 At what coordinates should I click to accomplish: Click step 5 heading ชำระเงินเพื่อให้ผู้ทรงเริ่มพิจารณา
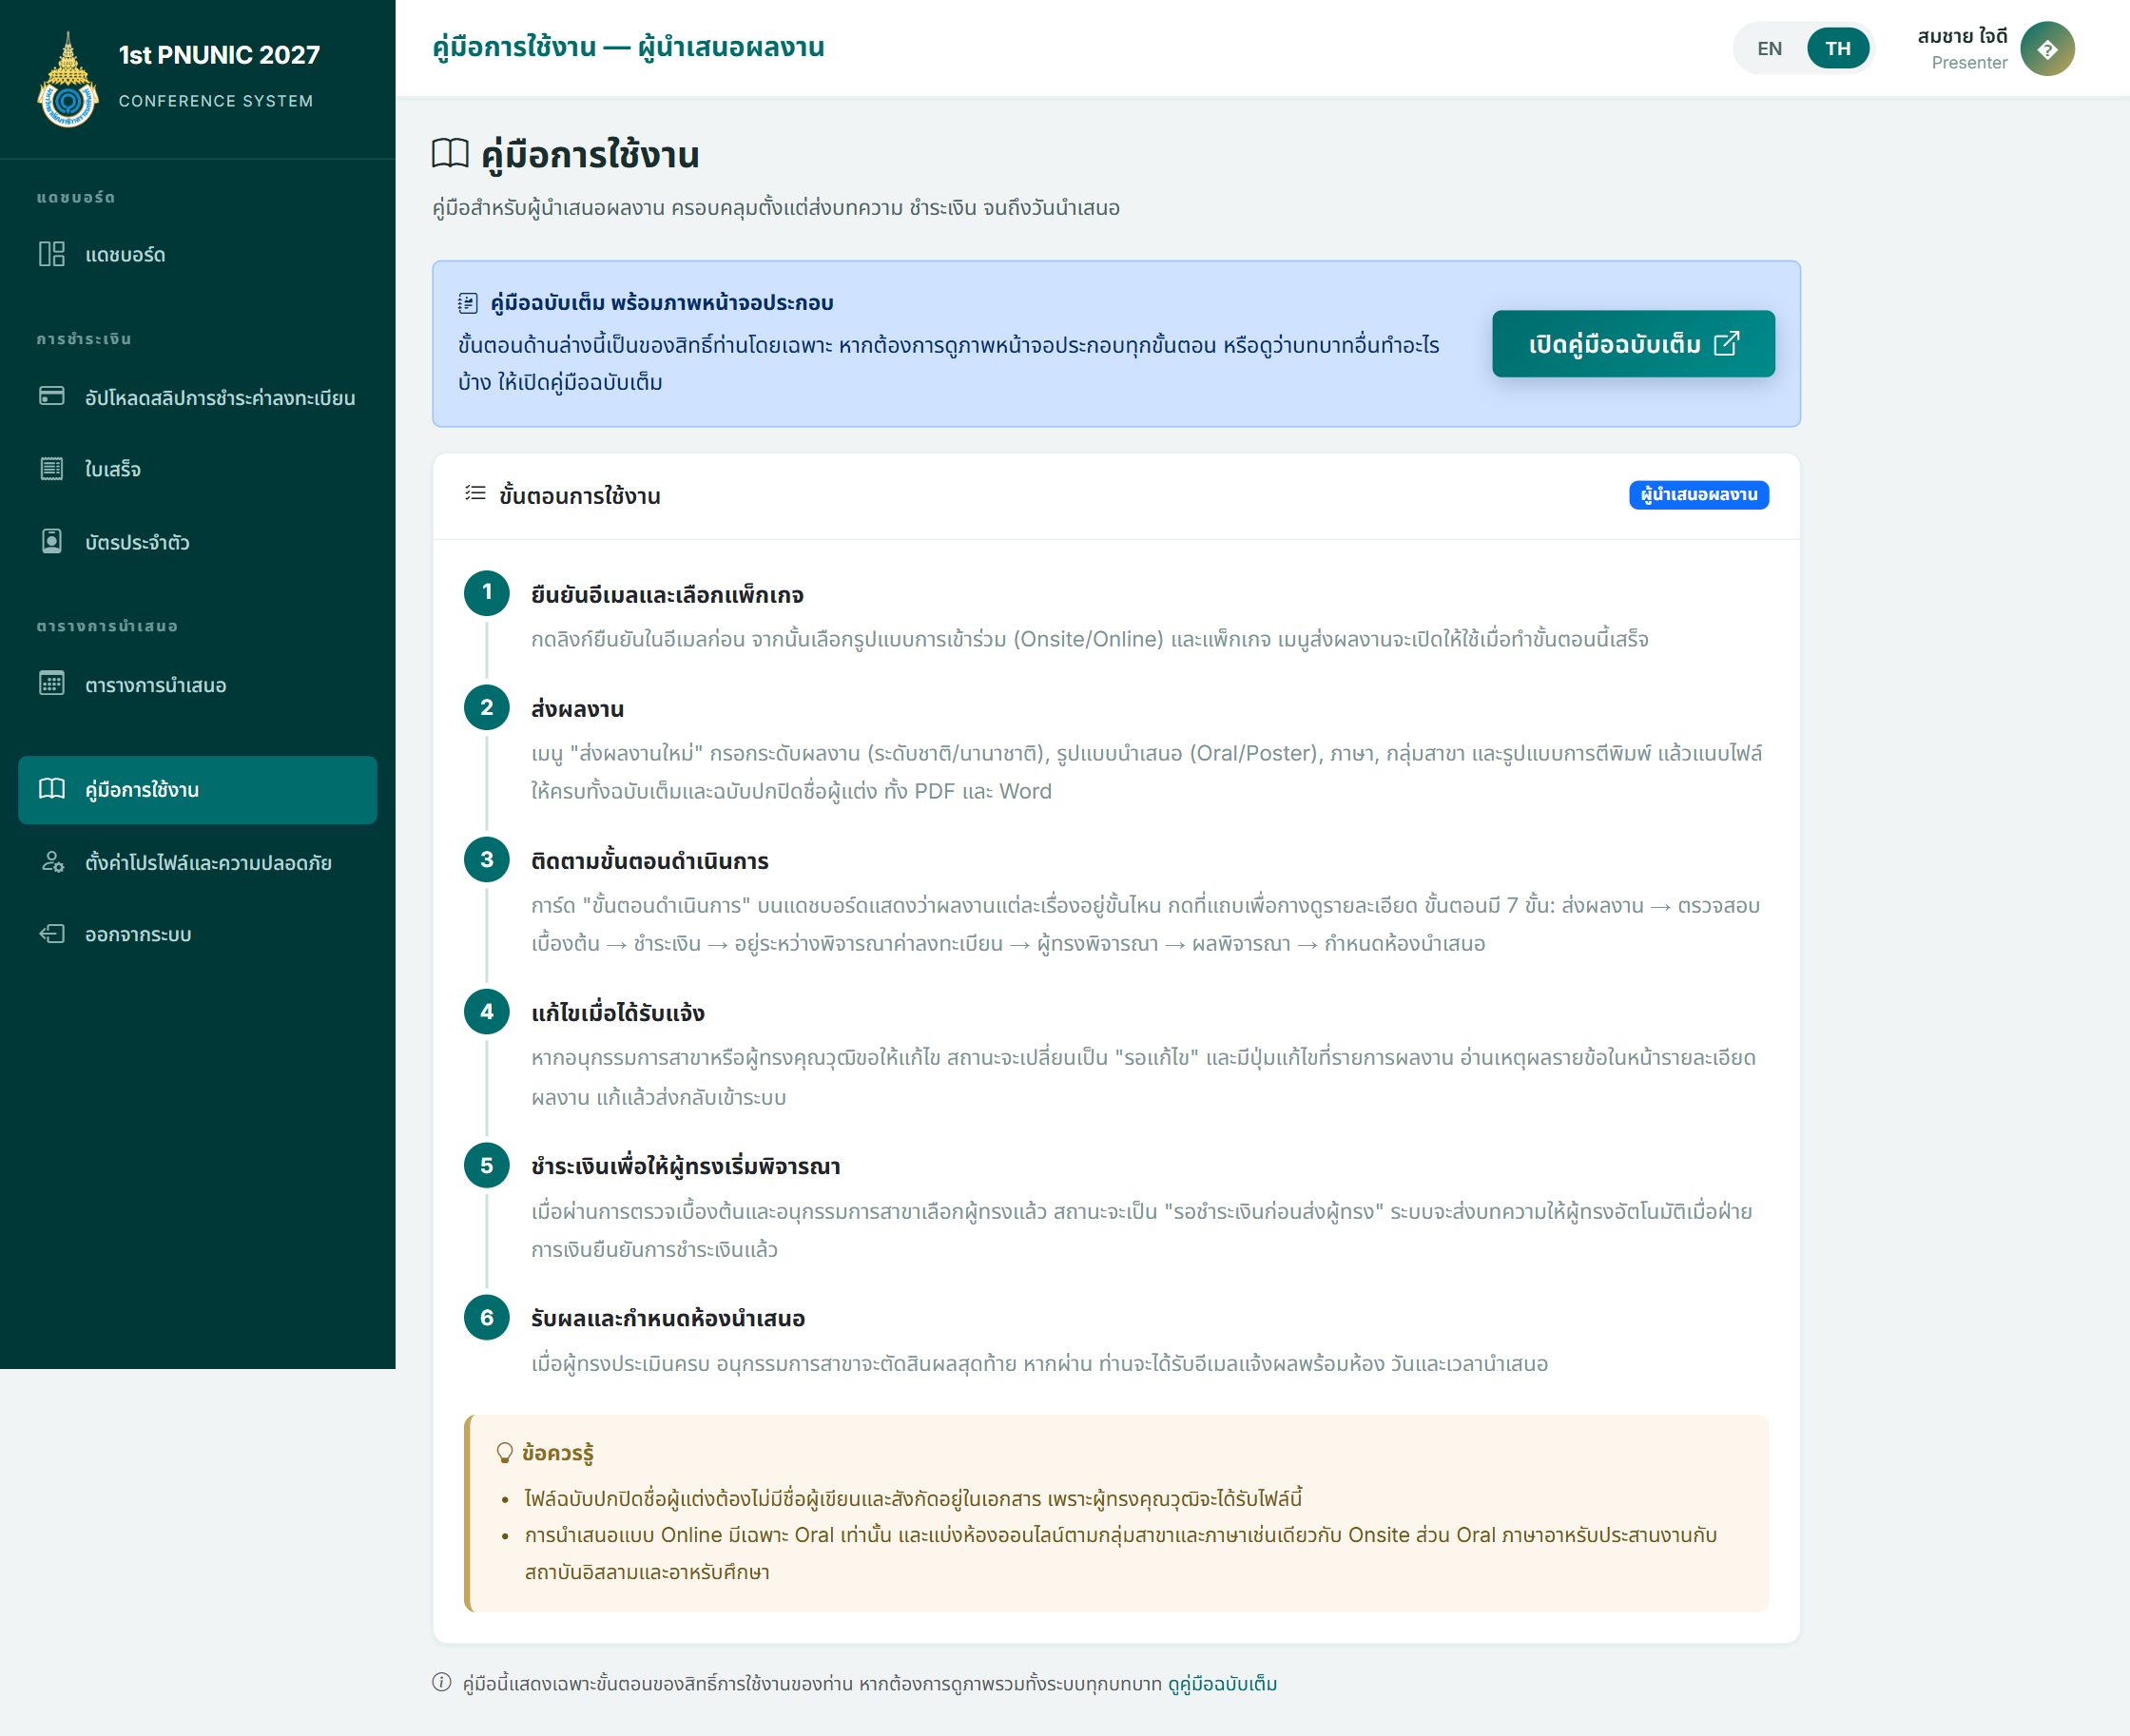pos(686,1166)
